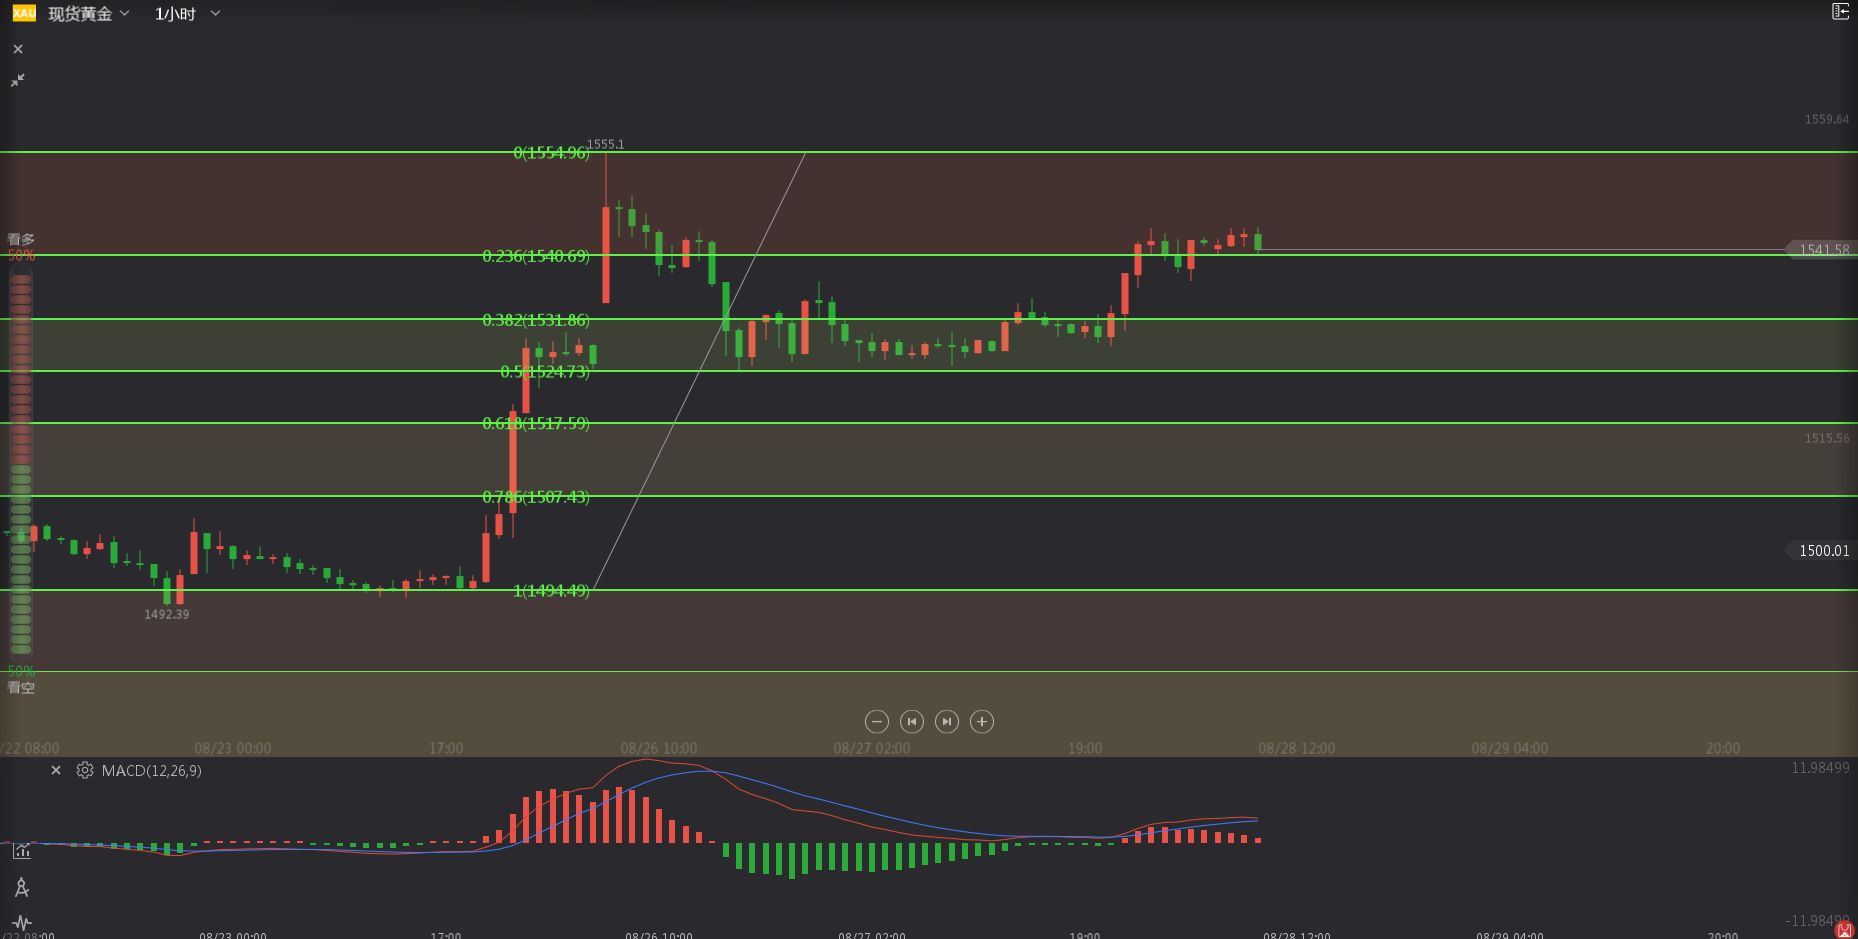Image resolution: width=1858 pixels, height=939 pixels.
Task: Click the 11.98499 MACD scale value
Action: [1820, 768]
